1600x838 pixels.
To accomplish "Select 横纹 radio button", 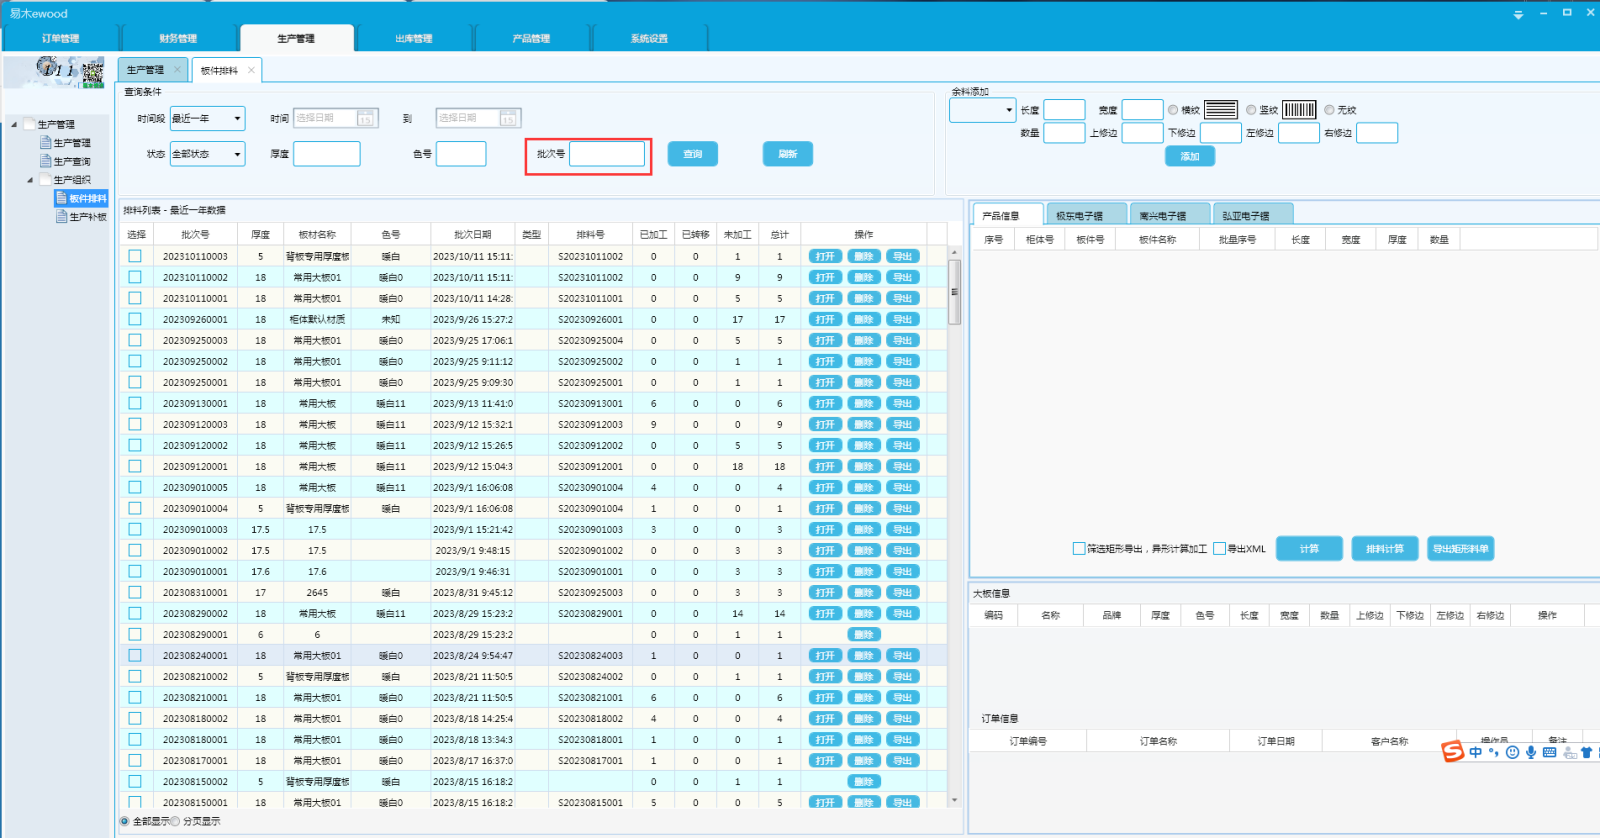I will click(x=1173, y=110).
